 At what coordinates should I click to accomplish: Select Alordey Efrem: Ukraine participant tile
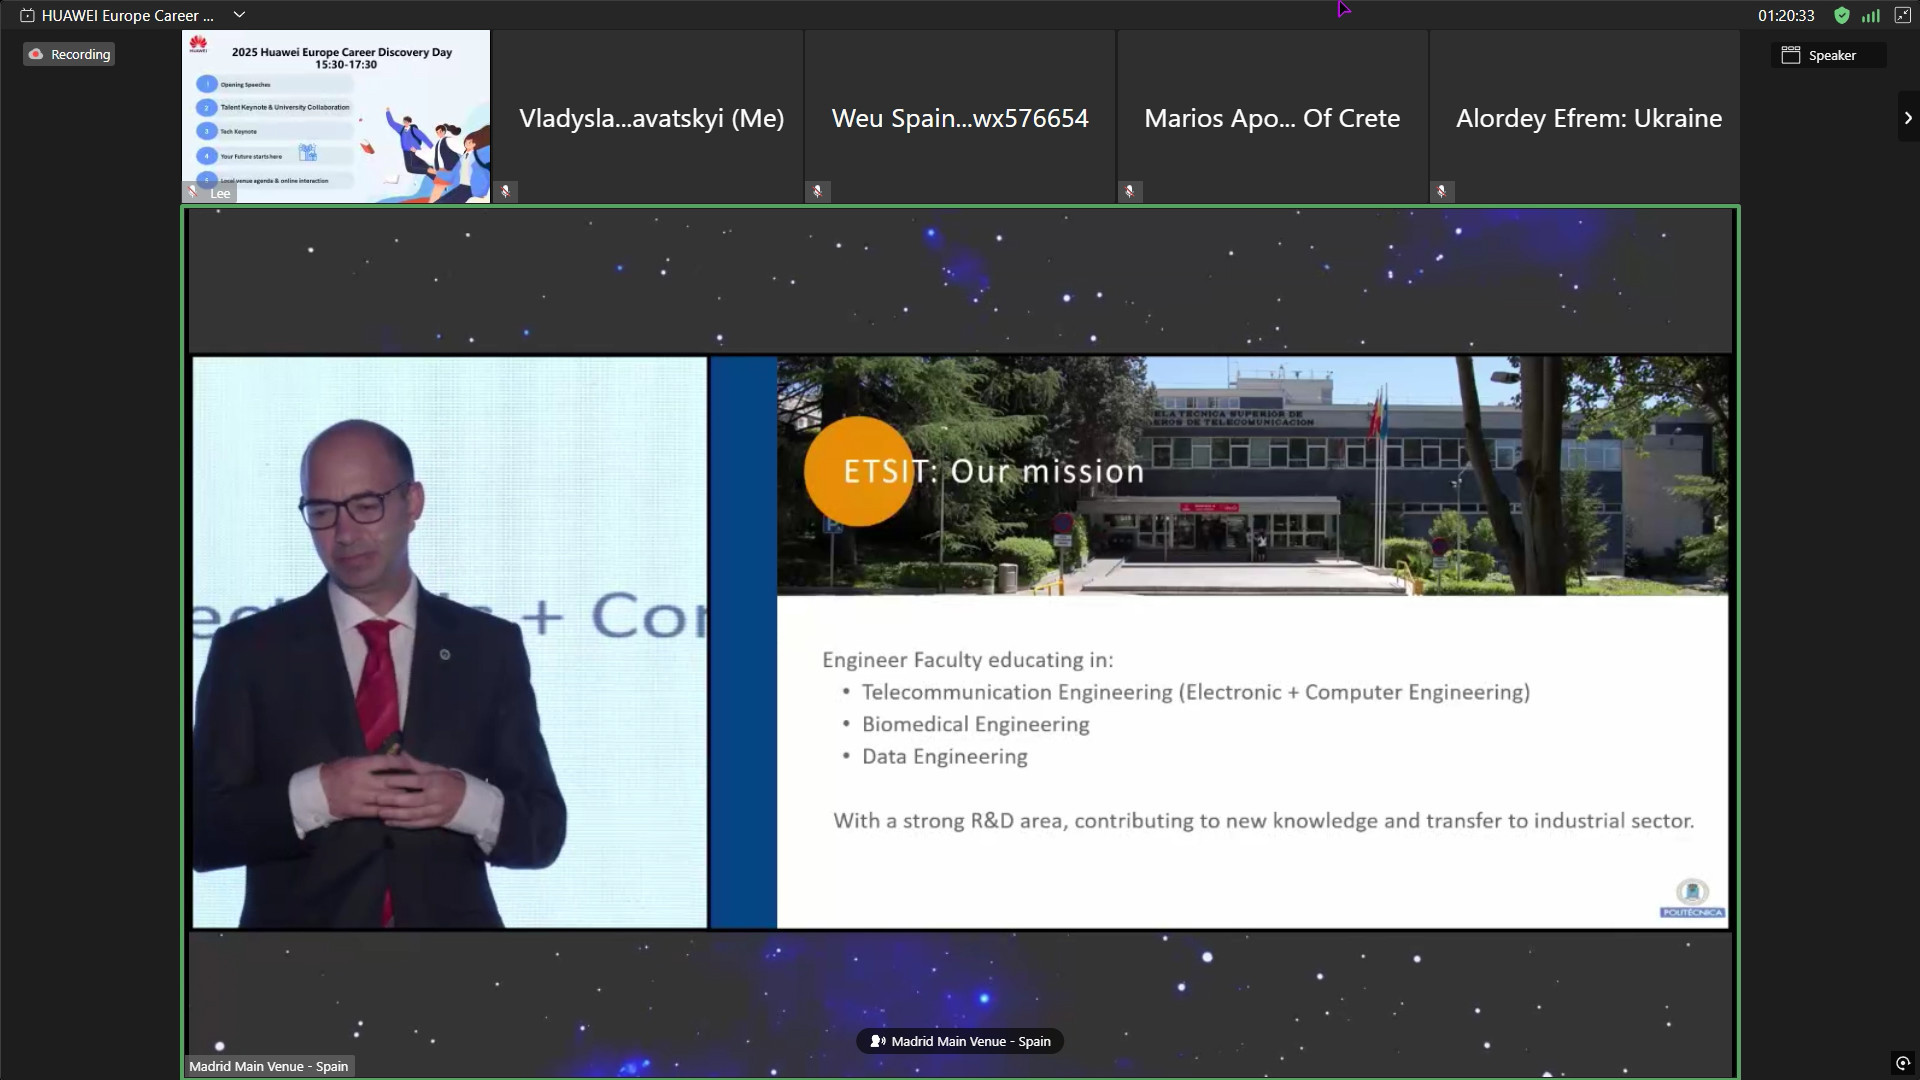(1585, 117)
